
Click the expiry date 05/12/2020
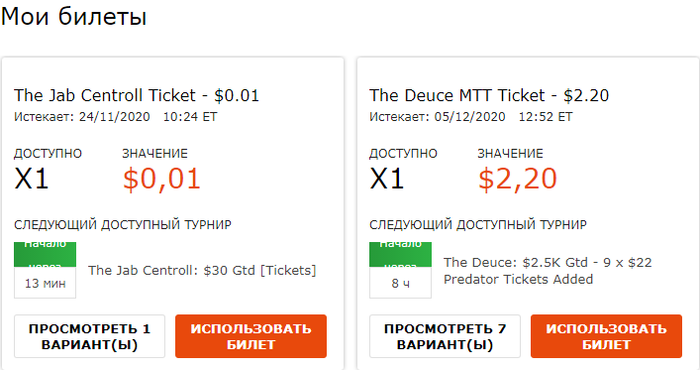coord(470,117)
